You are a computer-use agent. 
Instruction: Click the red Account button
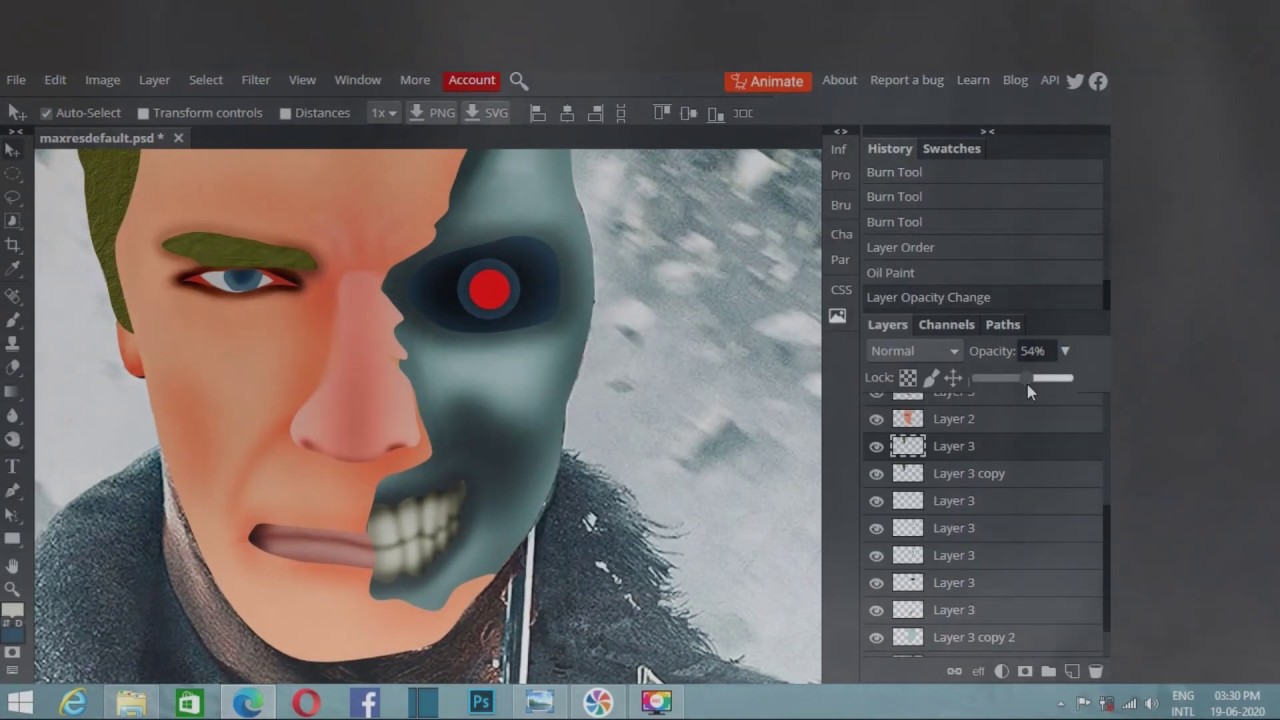point(471,80)
